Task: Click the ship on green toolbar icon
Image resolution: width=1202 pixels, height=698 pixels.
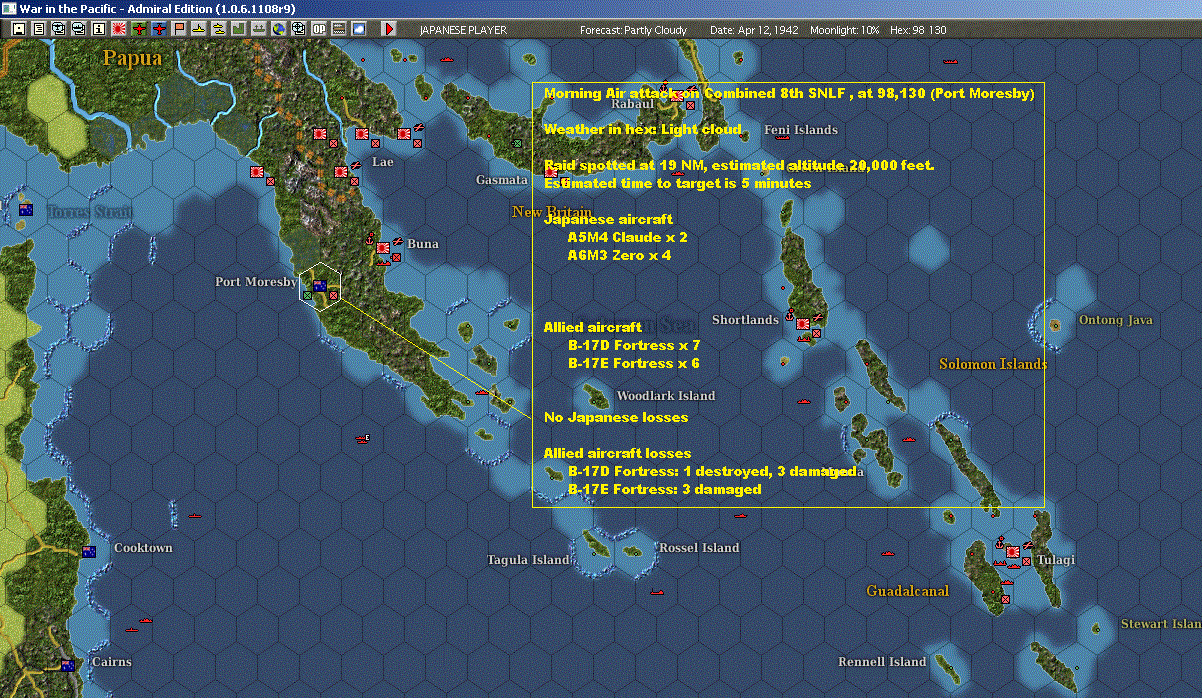Action: pos(259,29)
